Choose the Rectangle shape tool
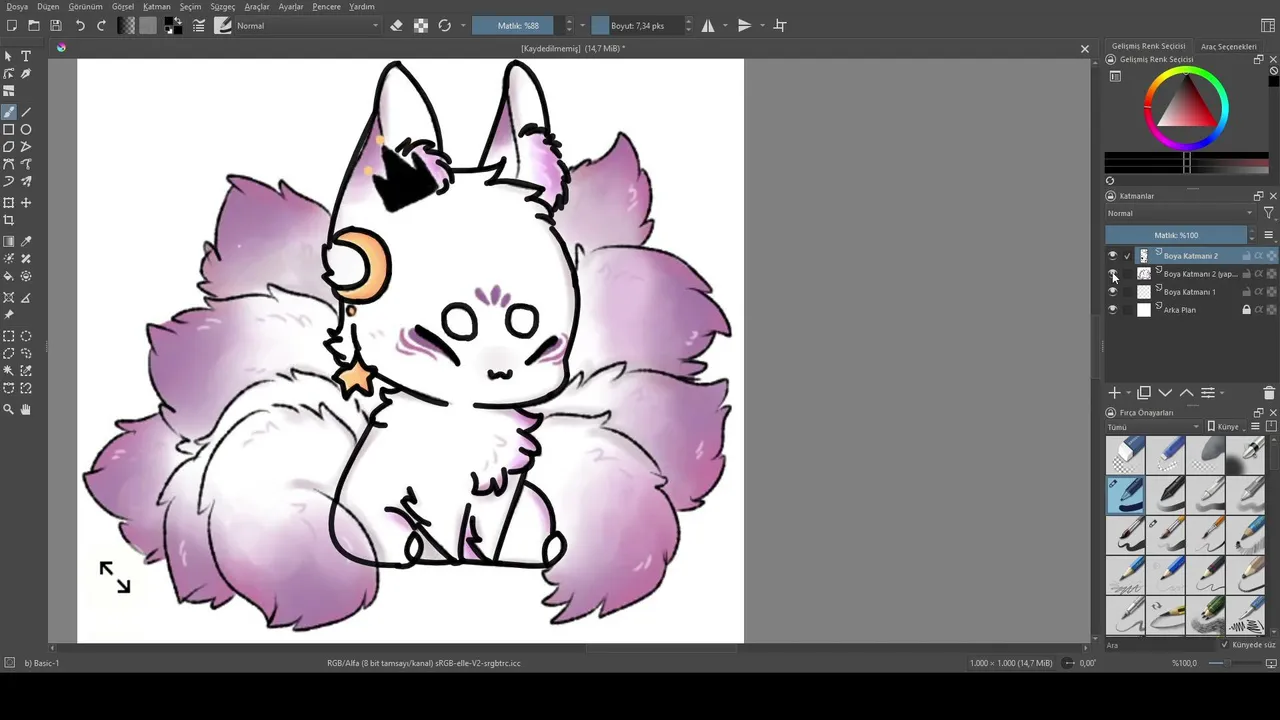1280x720 pixels. 9,129
